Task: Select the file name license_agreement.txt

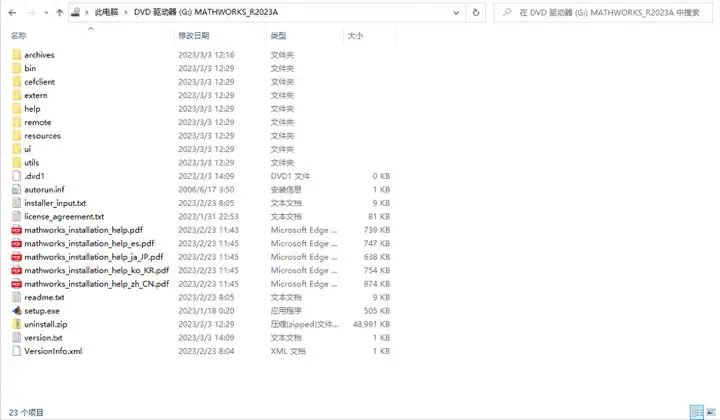Action: tap(64, 217)
